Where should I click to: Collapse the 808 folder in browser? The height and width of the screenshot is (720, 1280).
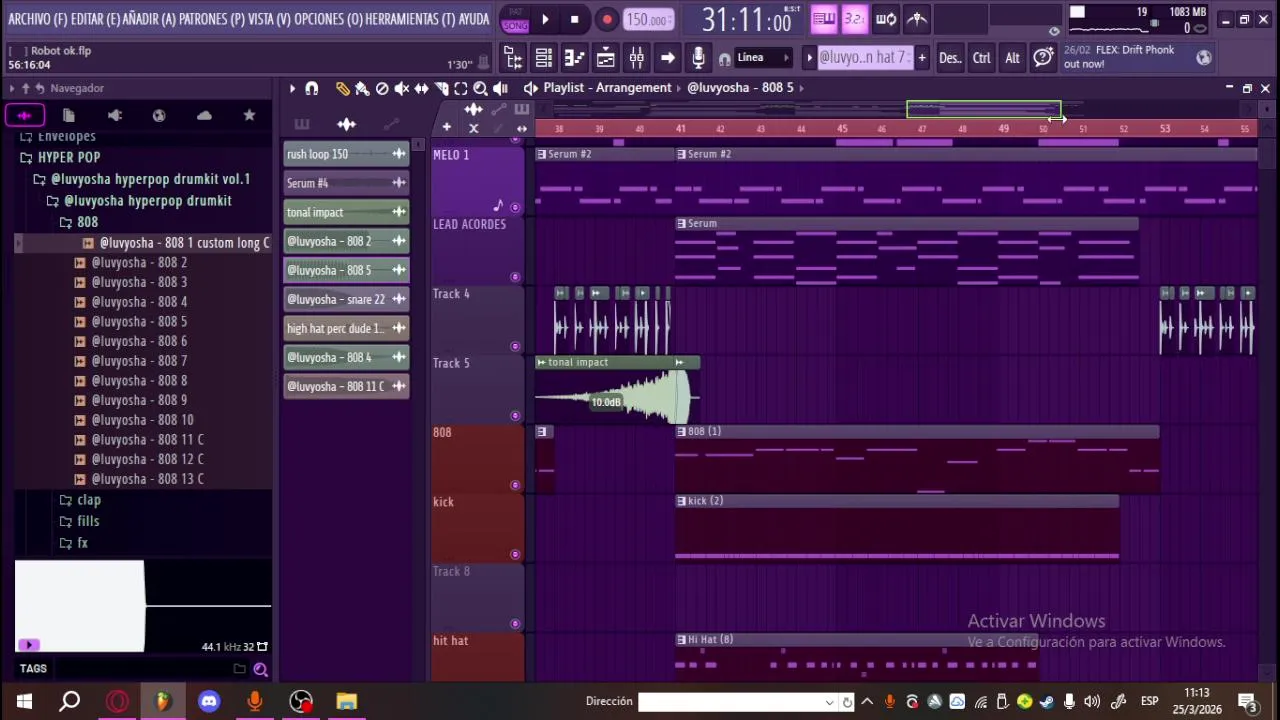coord(79,222)
